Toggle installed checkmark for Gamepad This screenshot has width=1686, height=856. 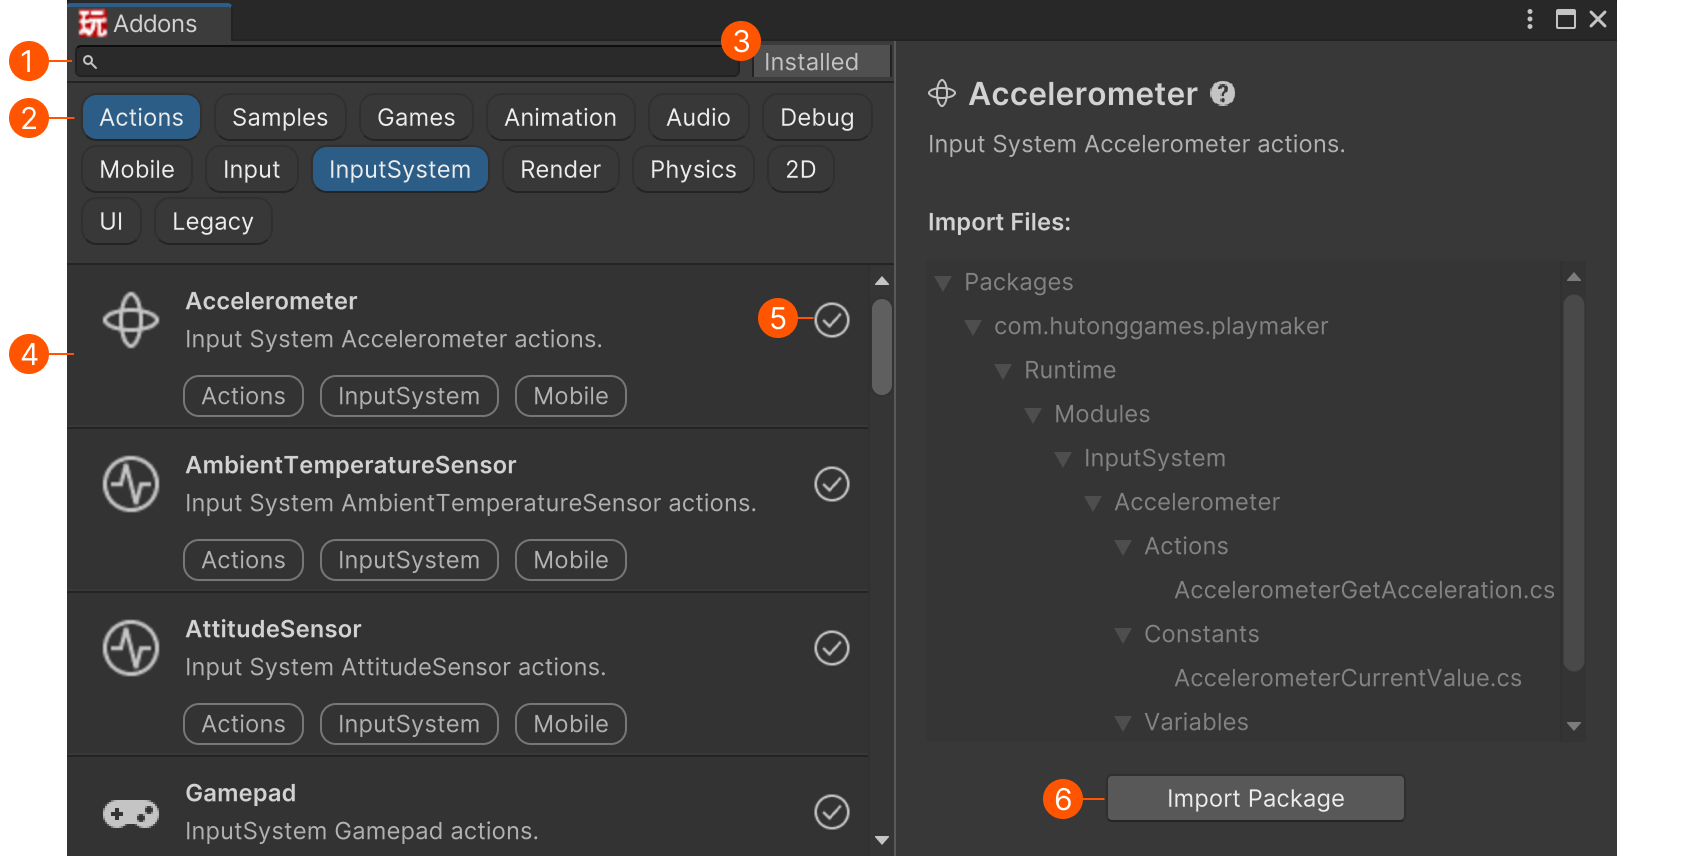[832, 812]
